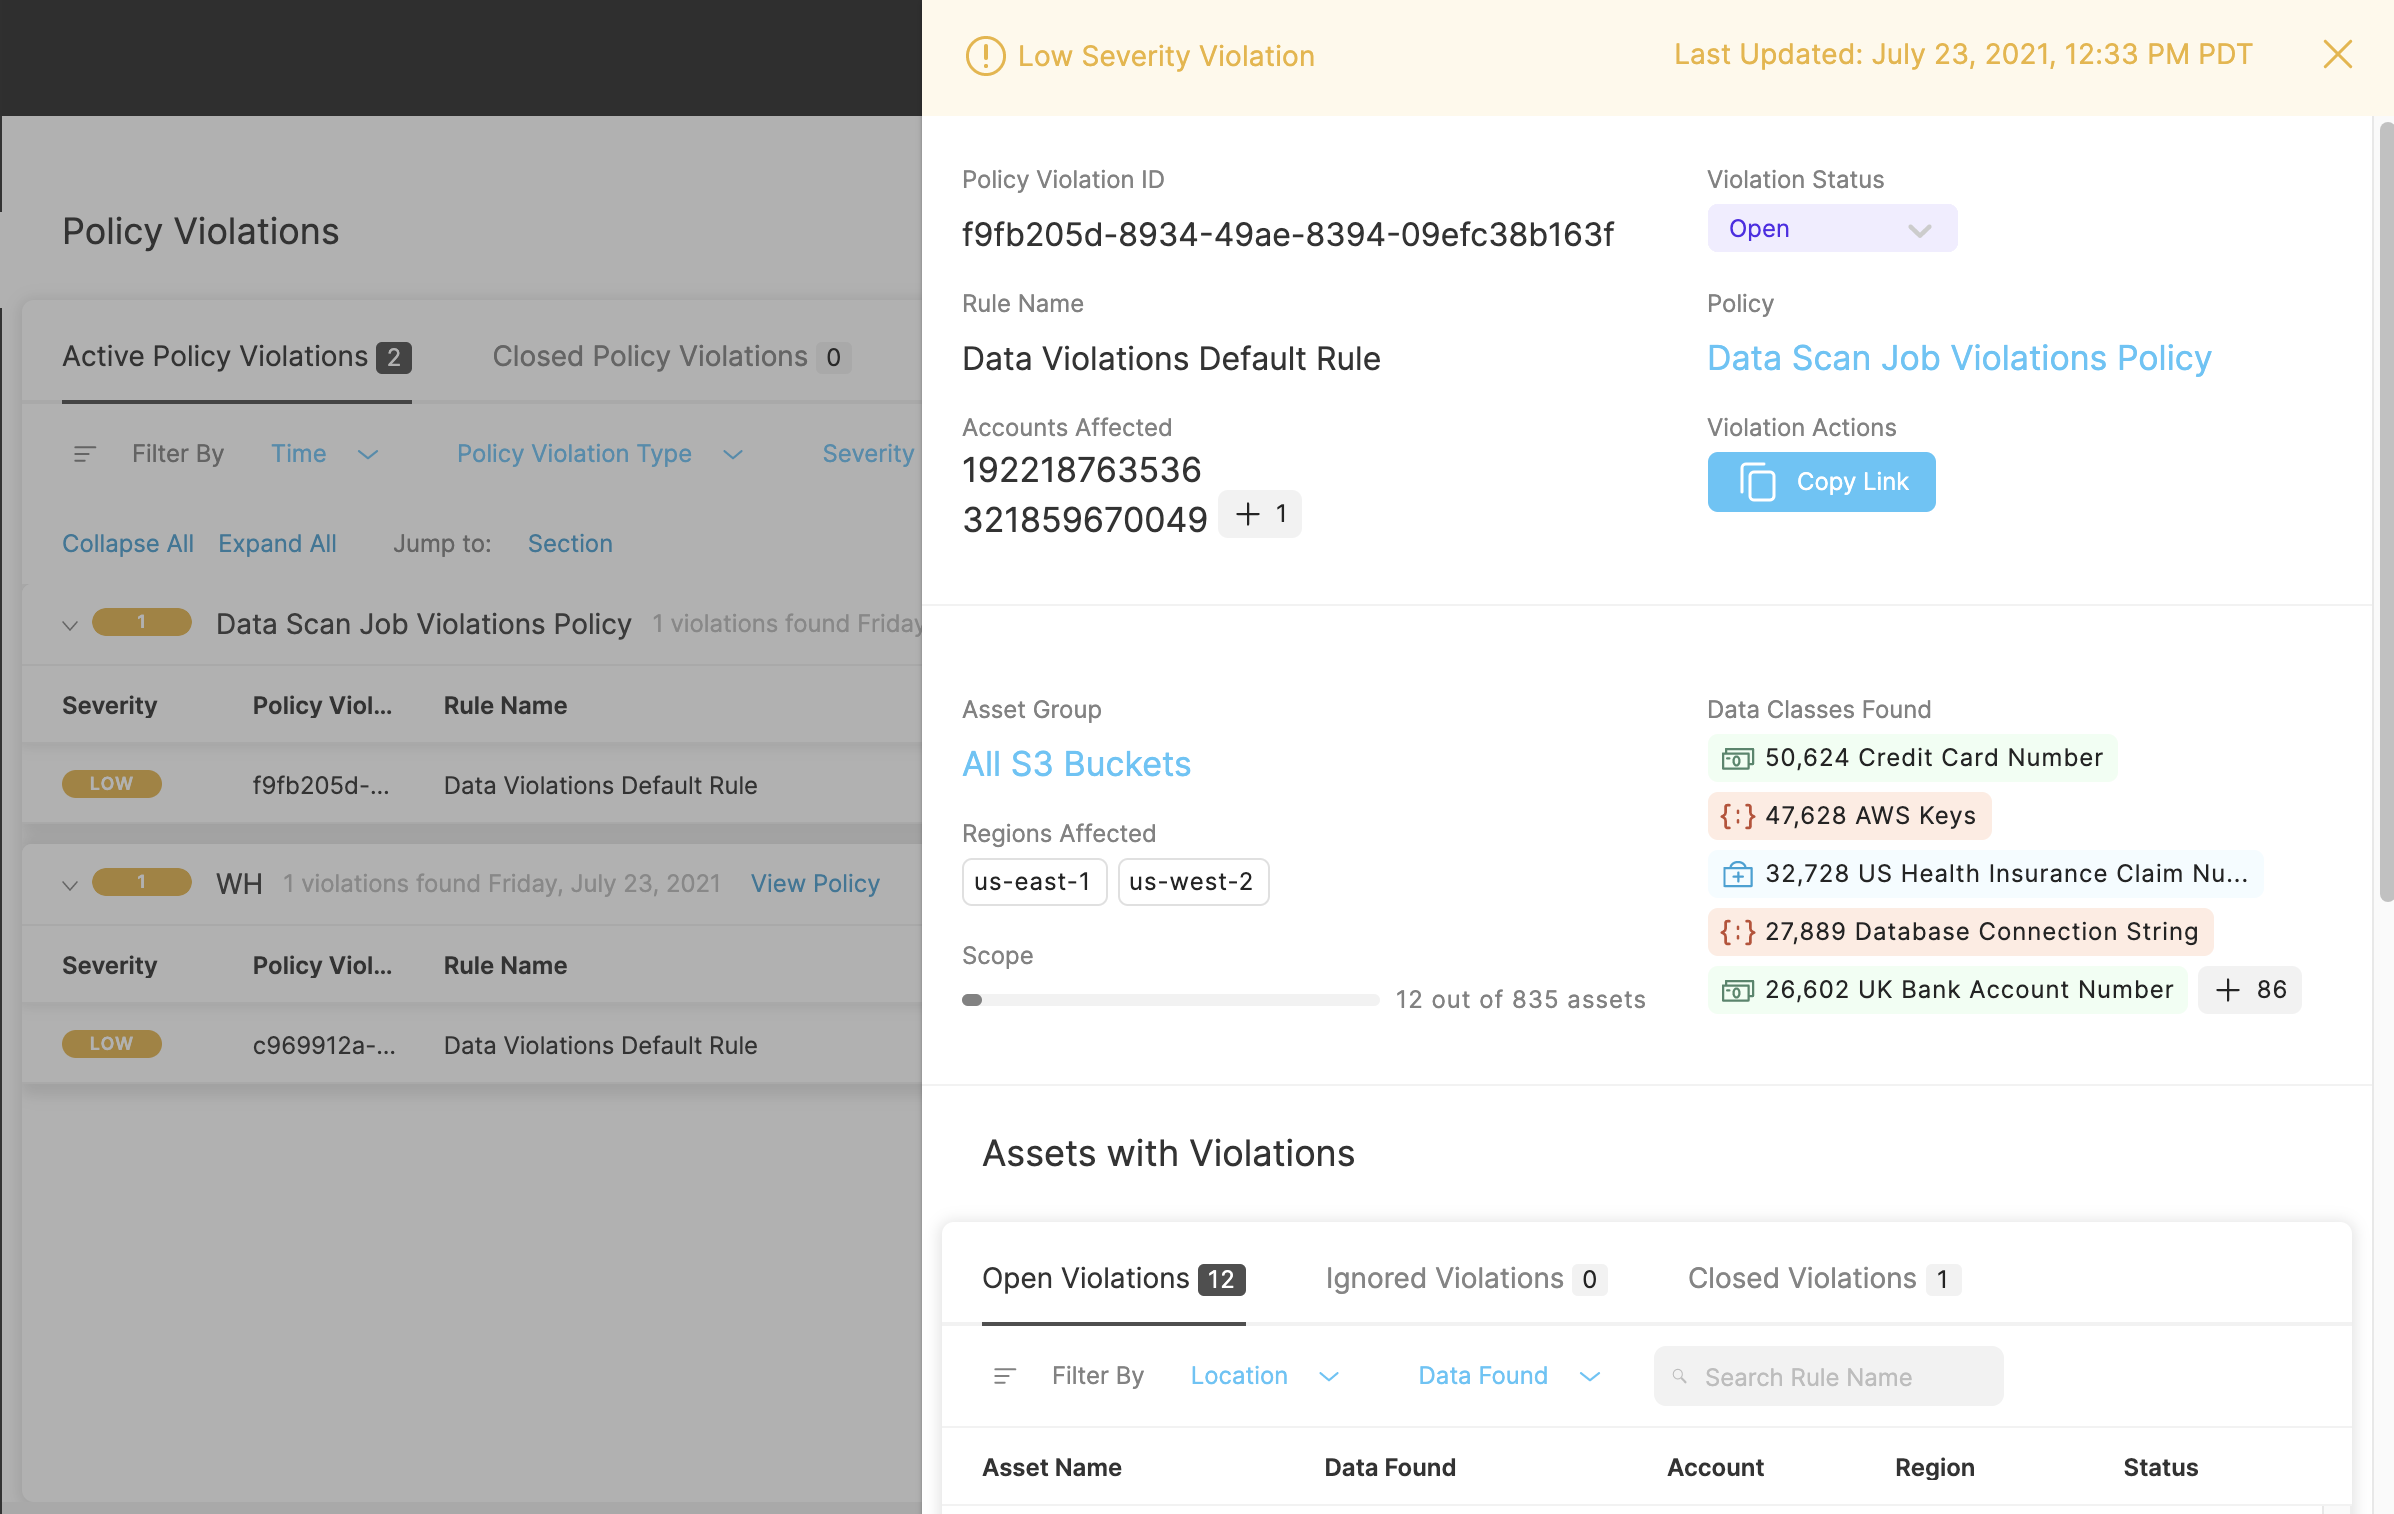Expand the plus 86 more data classes
2394x1514 pixels.
(x=2249, y=990)
